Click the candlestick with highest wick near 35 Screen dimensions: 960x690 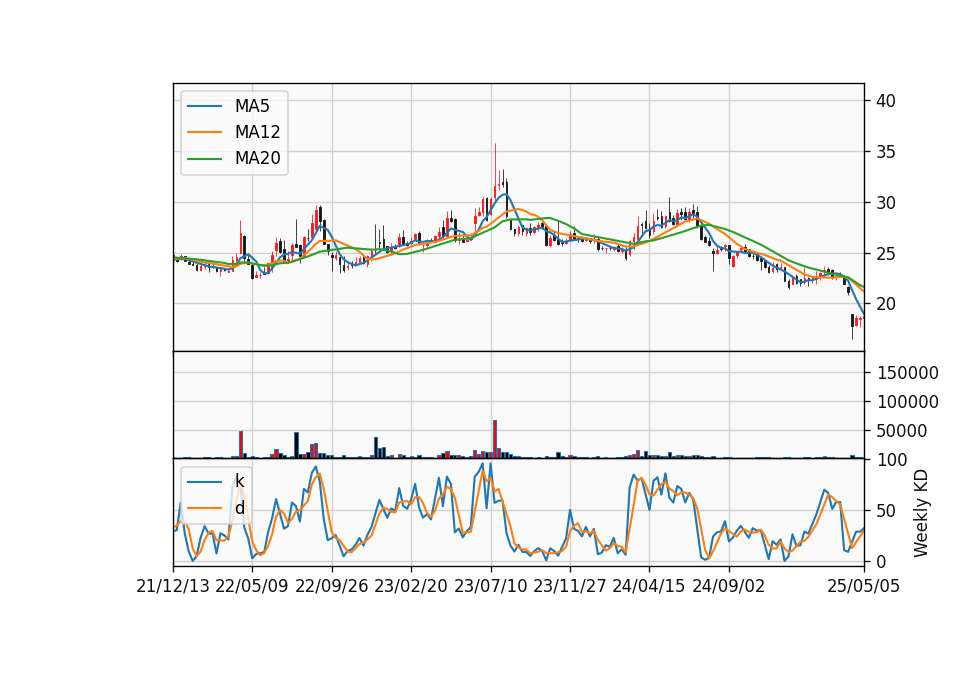pyautogui.click(x=495, y=170)
